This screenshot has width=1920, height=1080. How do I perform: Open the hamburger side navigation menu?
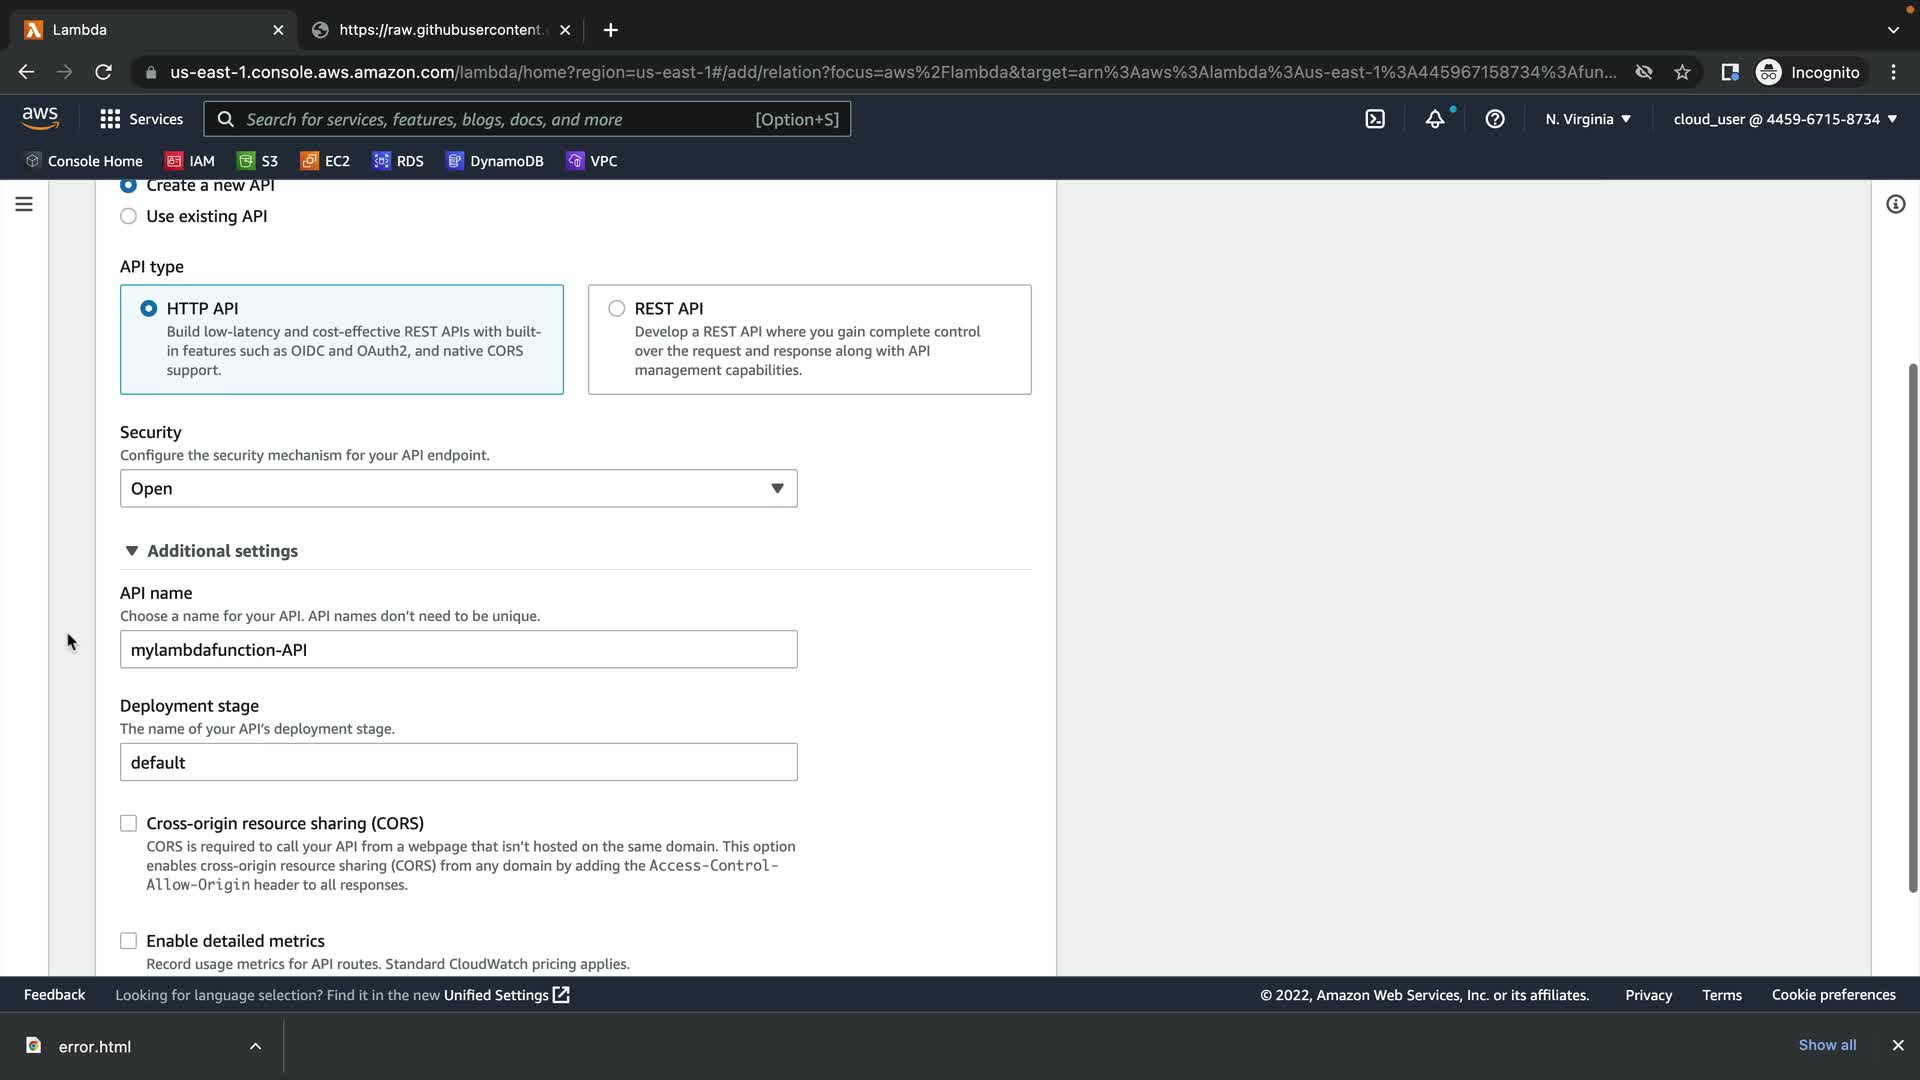pyautogui.click(x=24, y=204)
